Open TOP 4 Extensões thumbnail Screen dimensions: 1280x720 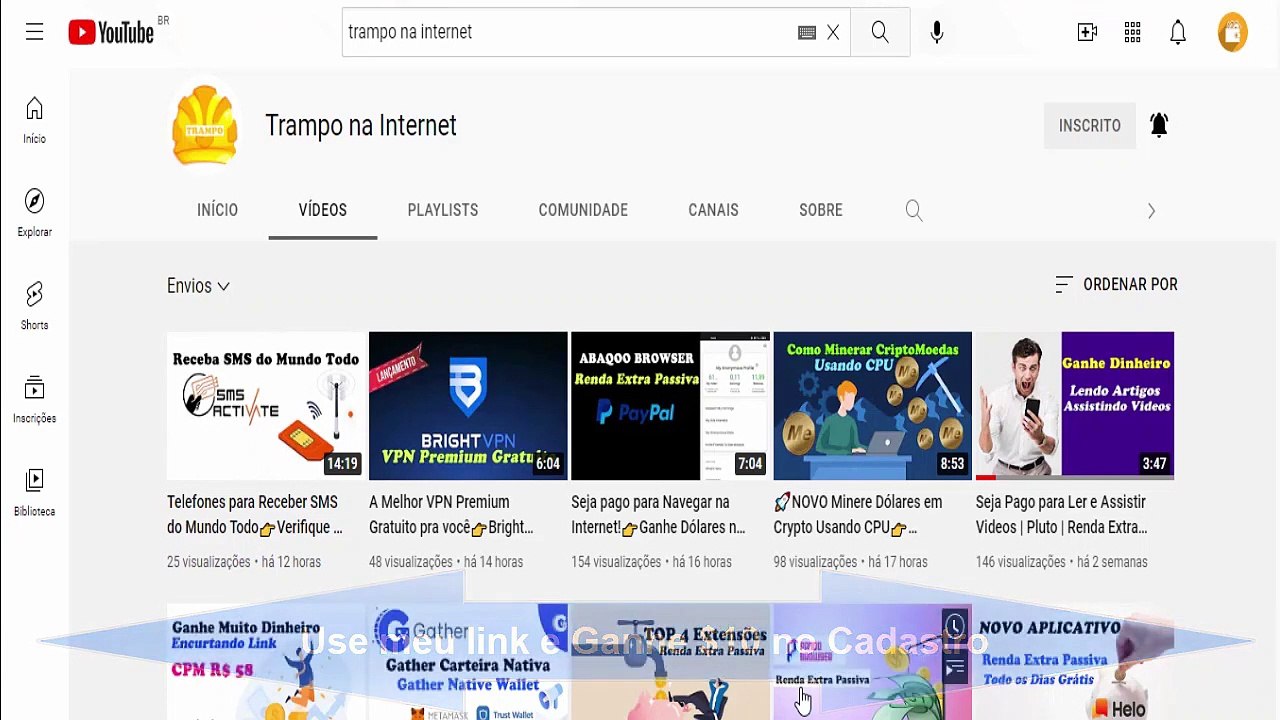tap(670, 662)
